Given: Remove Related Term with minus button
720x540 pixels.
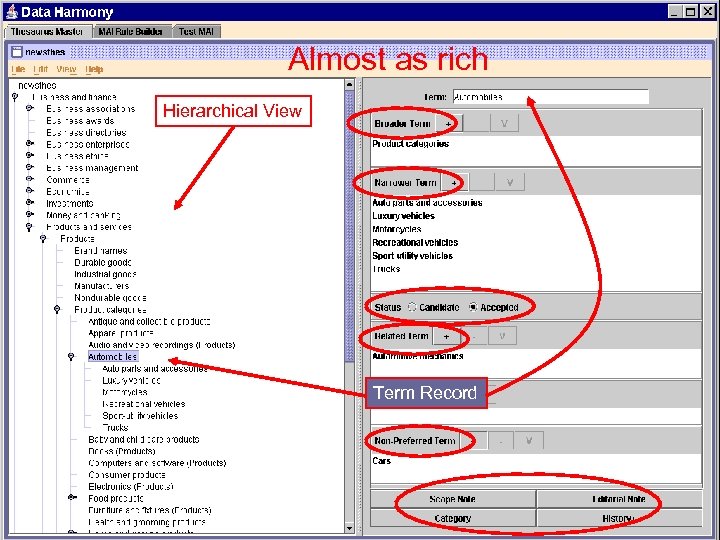Looking at the screenshot, I should pyautogui.click(x=473, y=336).
